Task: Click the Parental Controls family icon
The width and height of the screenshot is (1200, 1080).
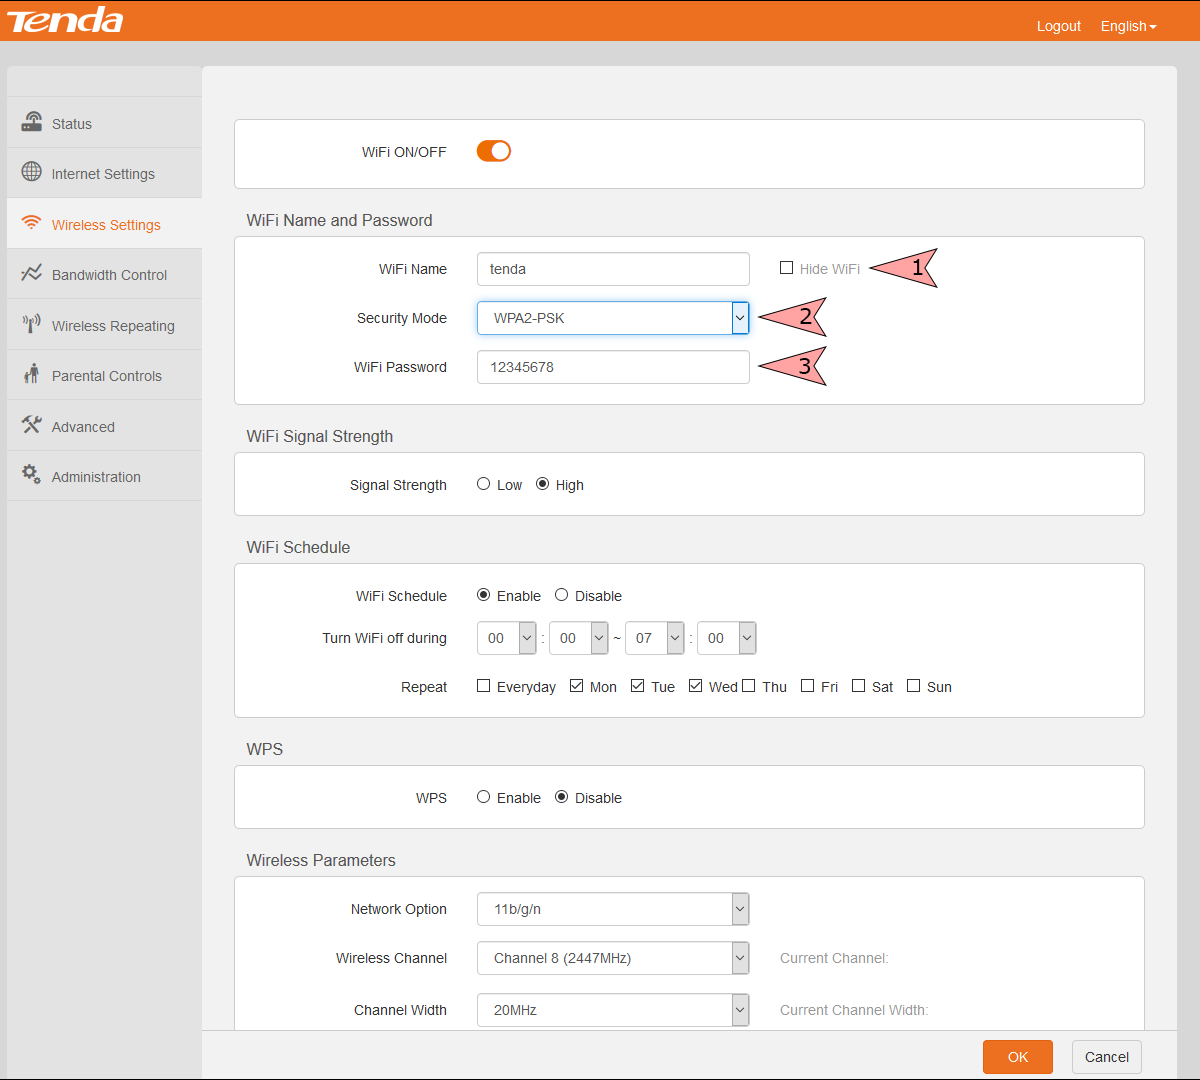Action: point(32,374)
